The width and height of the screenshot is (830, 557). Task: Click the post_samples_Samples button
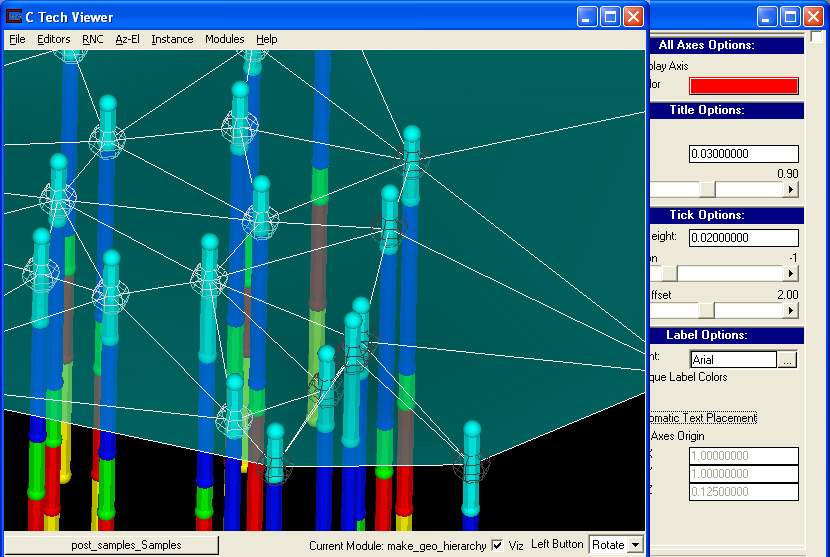click(x=111, y=545)
